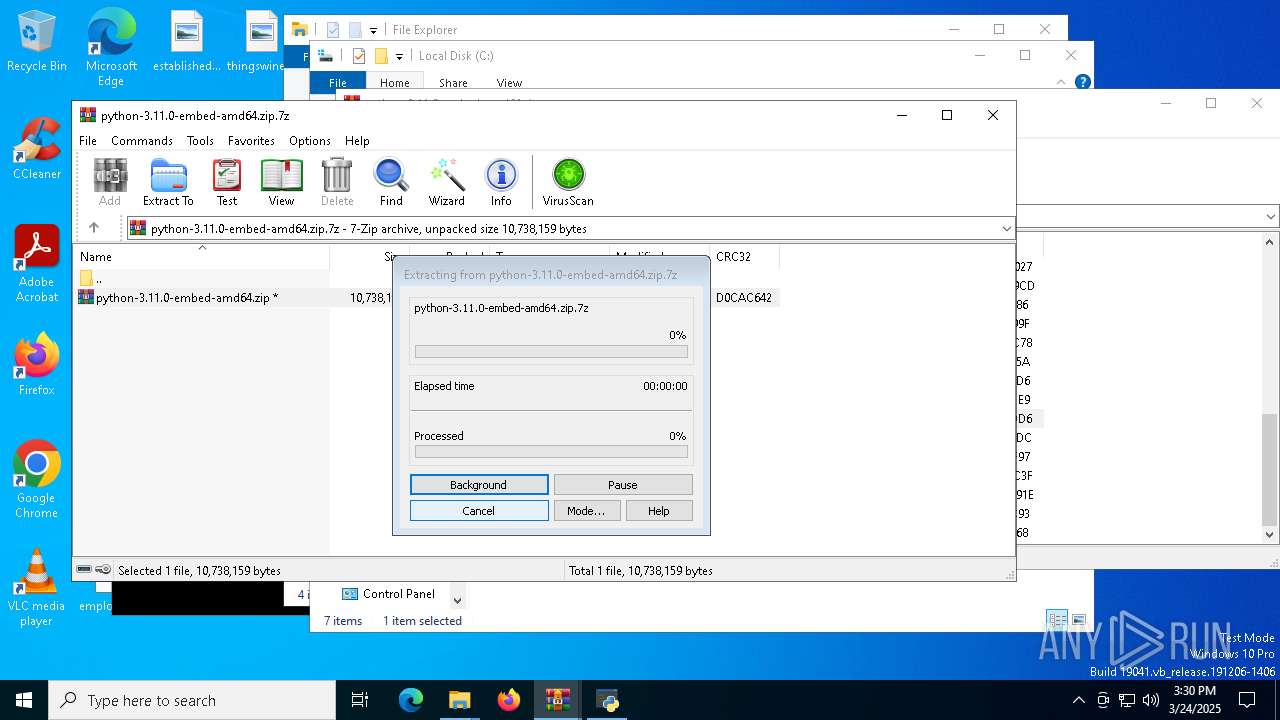1280x720 pixels.
Task: Open Task View on the taskbar
Action: tap(360, 700)
